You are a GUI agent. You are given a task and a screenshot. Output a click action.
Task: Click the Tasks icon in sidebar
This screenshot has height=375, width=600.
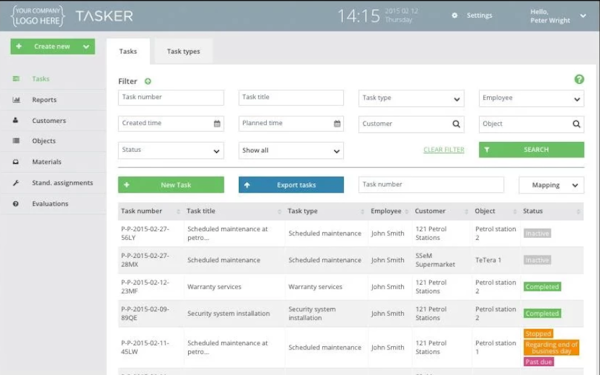pyautogui.click(x=16, y=78)
